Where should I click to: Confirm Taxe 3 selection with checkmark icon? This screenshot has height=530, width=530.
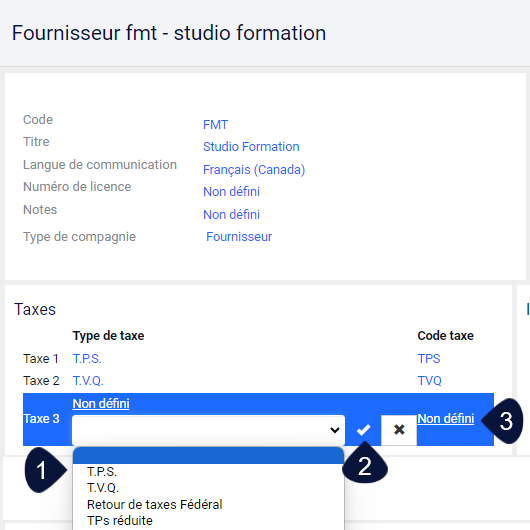coord(363,430)
